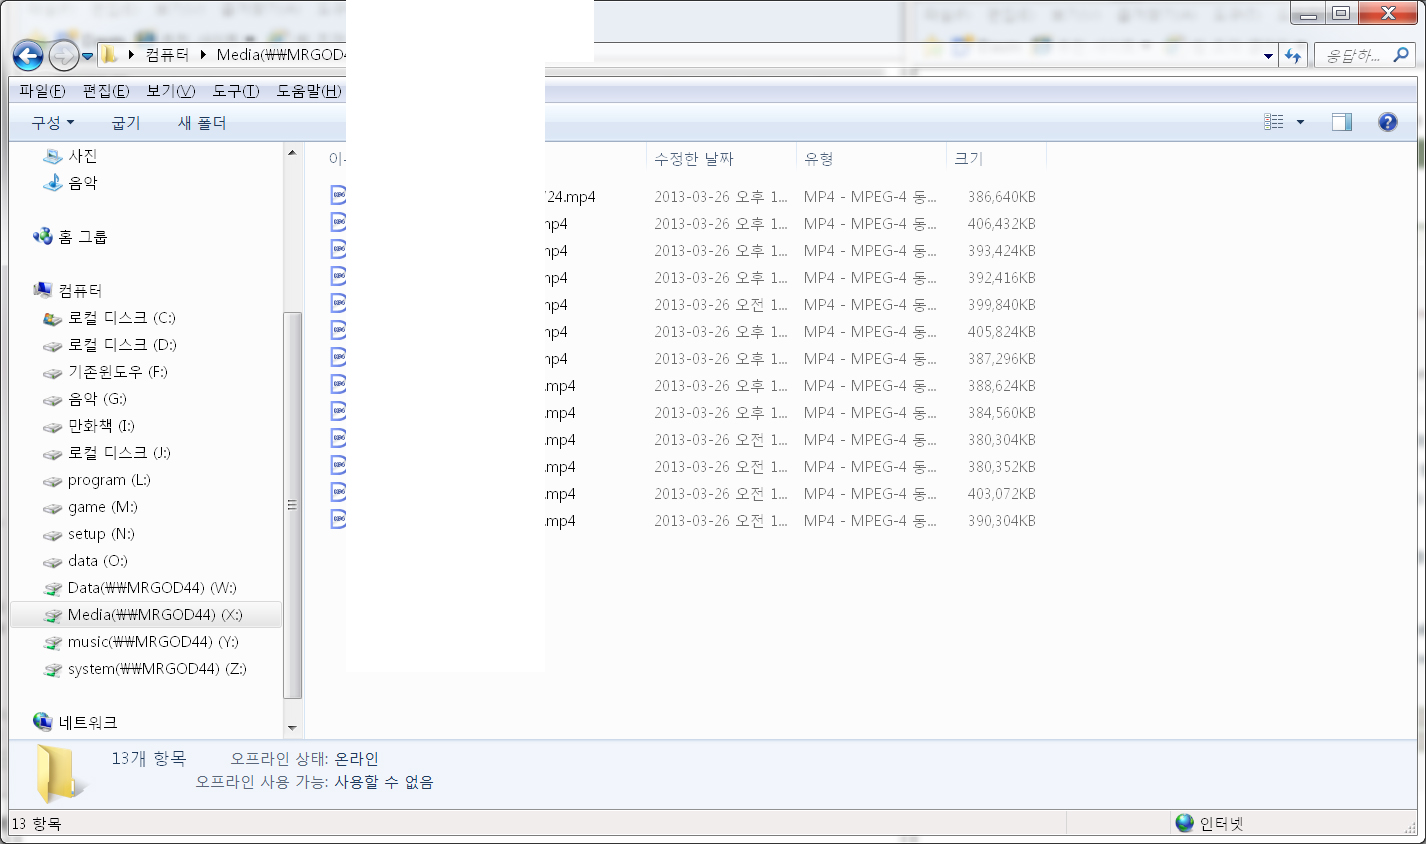Viewport: 1426px width, 844px height.
Task: Sort by the 유형 column header
Action: (872, 158)
